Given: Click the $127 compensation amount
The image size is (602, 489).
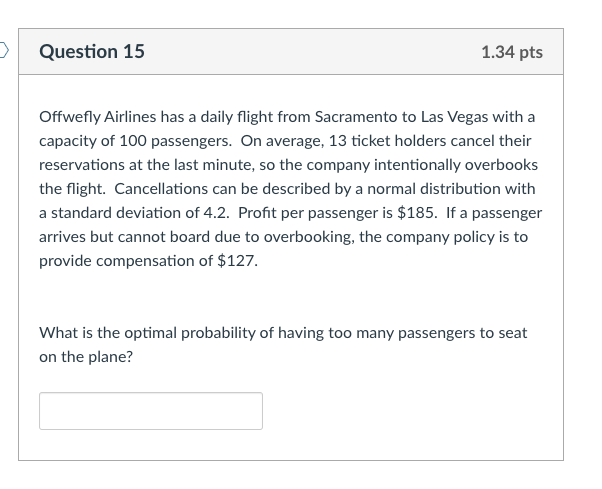Looking at the screenshot, I should point(237,261).
